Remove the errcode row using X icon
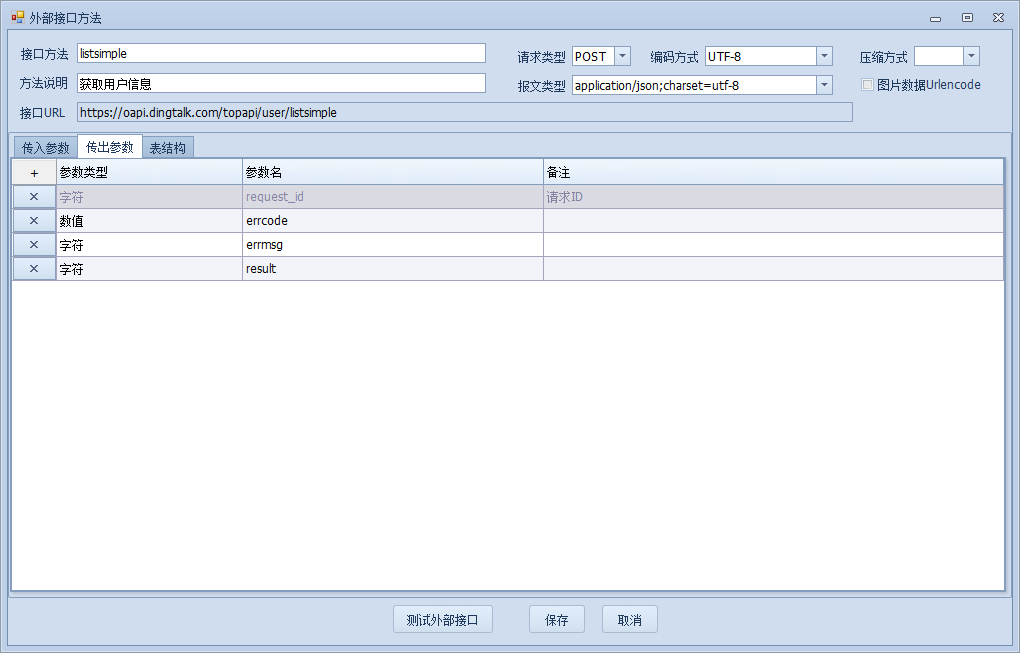This screenshot has width=1020, height=653. (34, 221)
